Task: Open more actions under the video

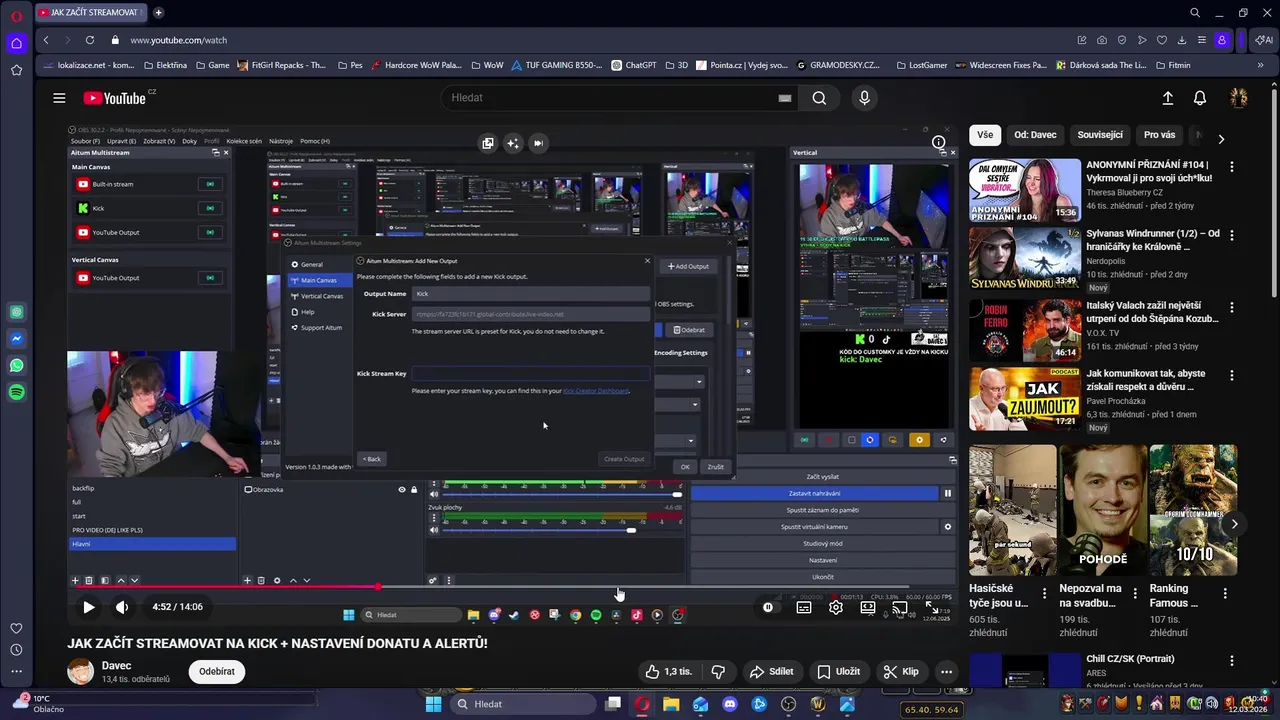Action: click(946, 672)
